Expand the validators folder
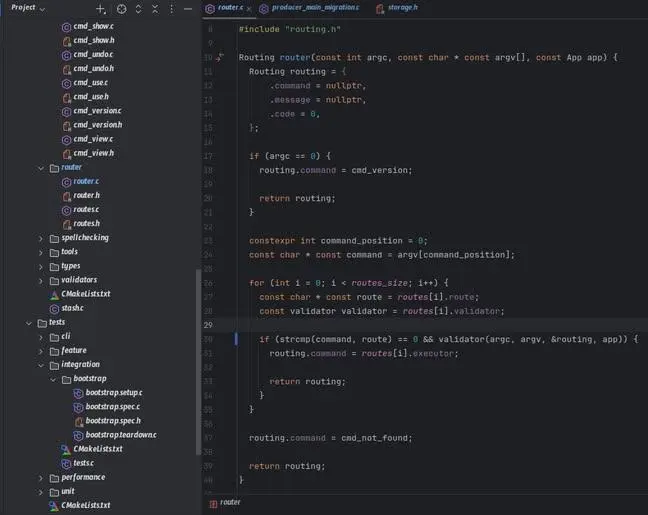Screen dimensions: 648x515 [x=41, y=281]
